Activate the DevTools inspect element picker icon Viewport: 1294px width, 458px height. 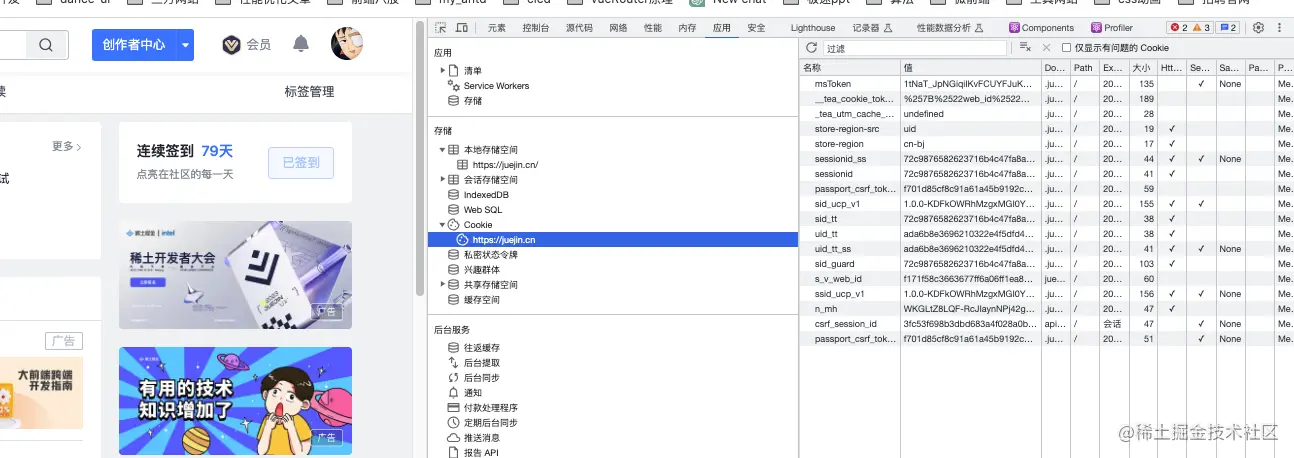tap(441, 28)
